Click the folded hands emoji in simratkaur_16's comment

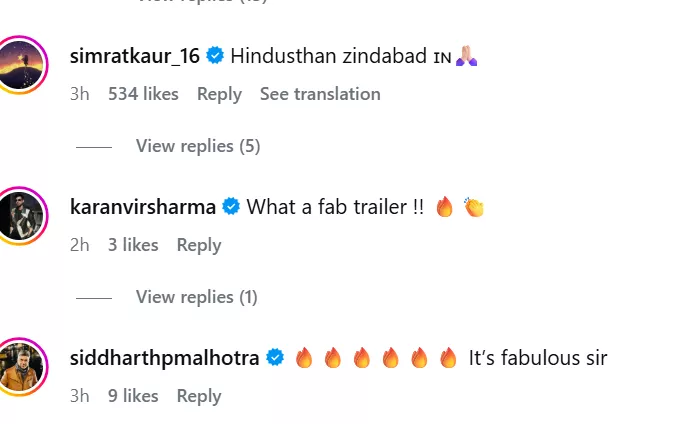coord(467,57)
